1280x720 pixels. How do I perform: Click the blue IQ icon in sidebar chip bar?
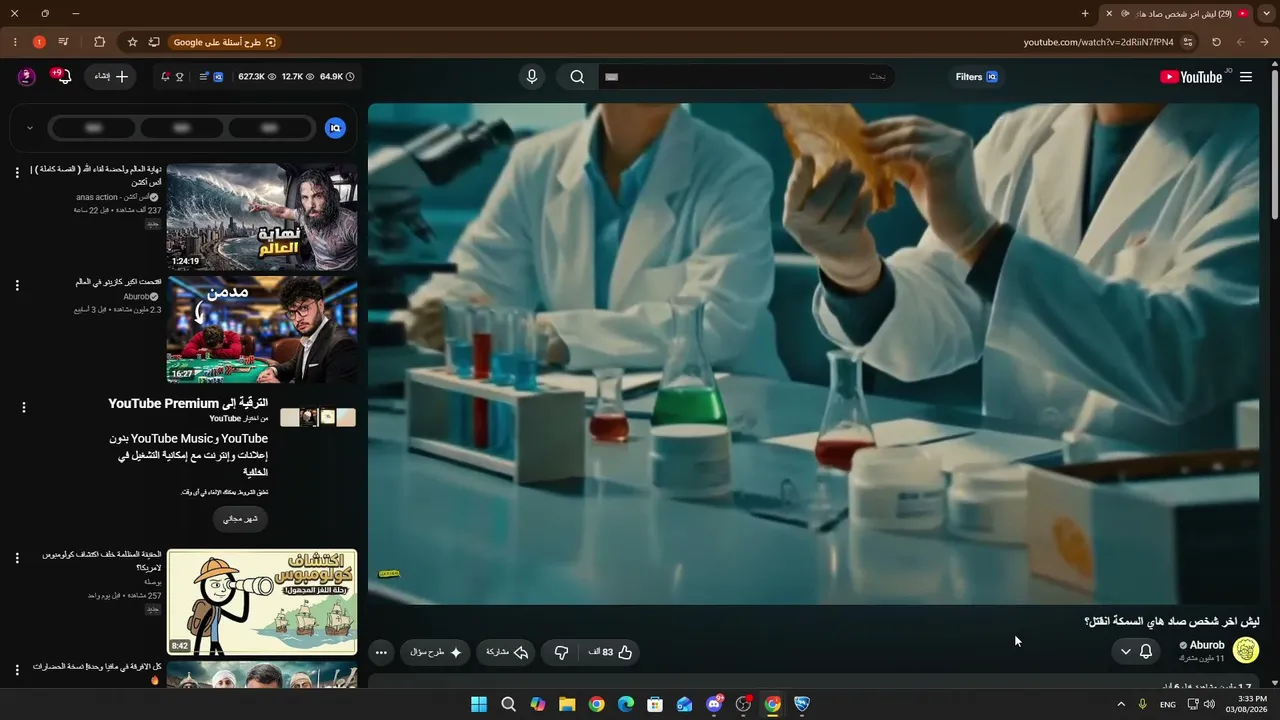click(336, 128)
